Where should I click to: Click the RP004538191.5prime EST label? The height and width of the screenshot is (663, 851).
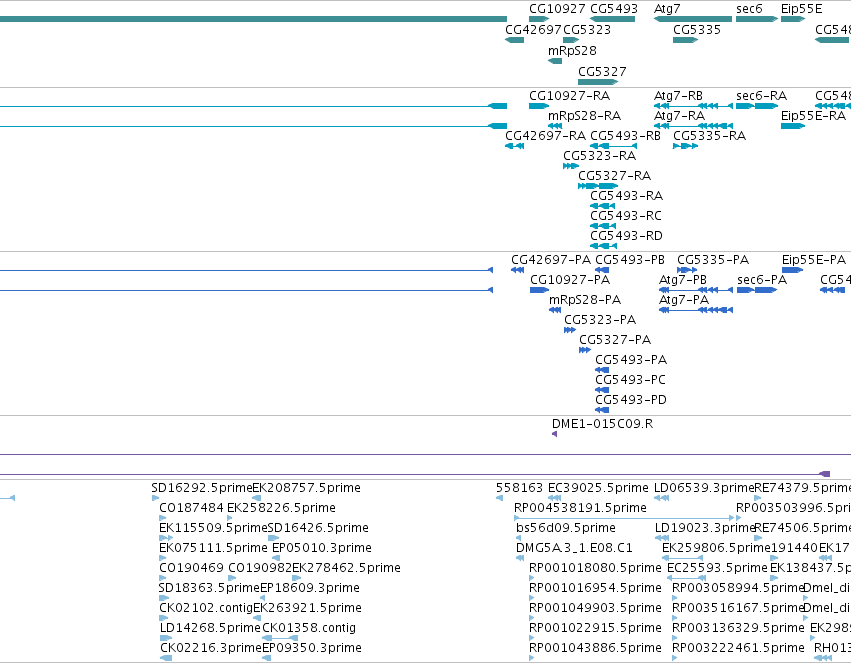pyautogui.click(x=580, y=508)
